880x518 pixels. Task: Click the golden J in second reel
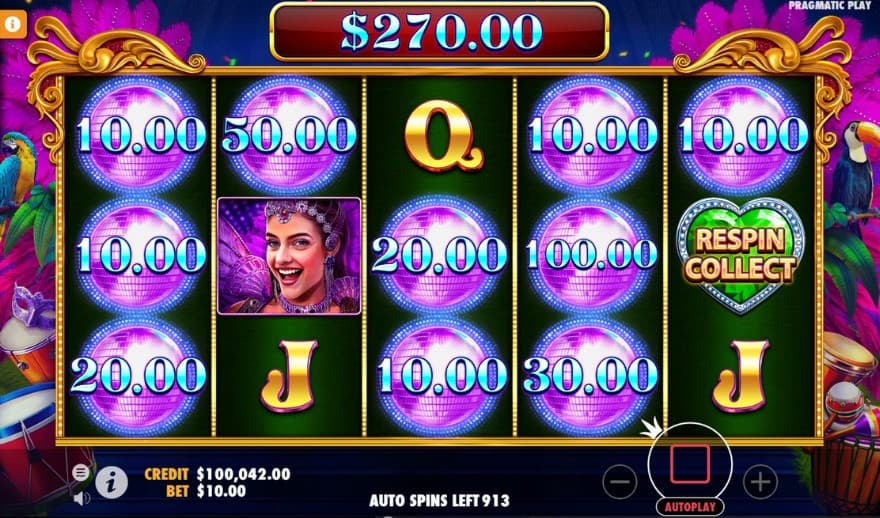click(x=289, y=375)
